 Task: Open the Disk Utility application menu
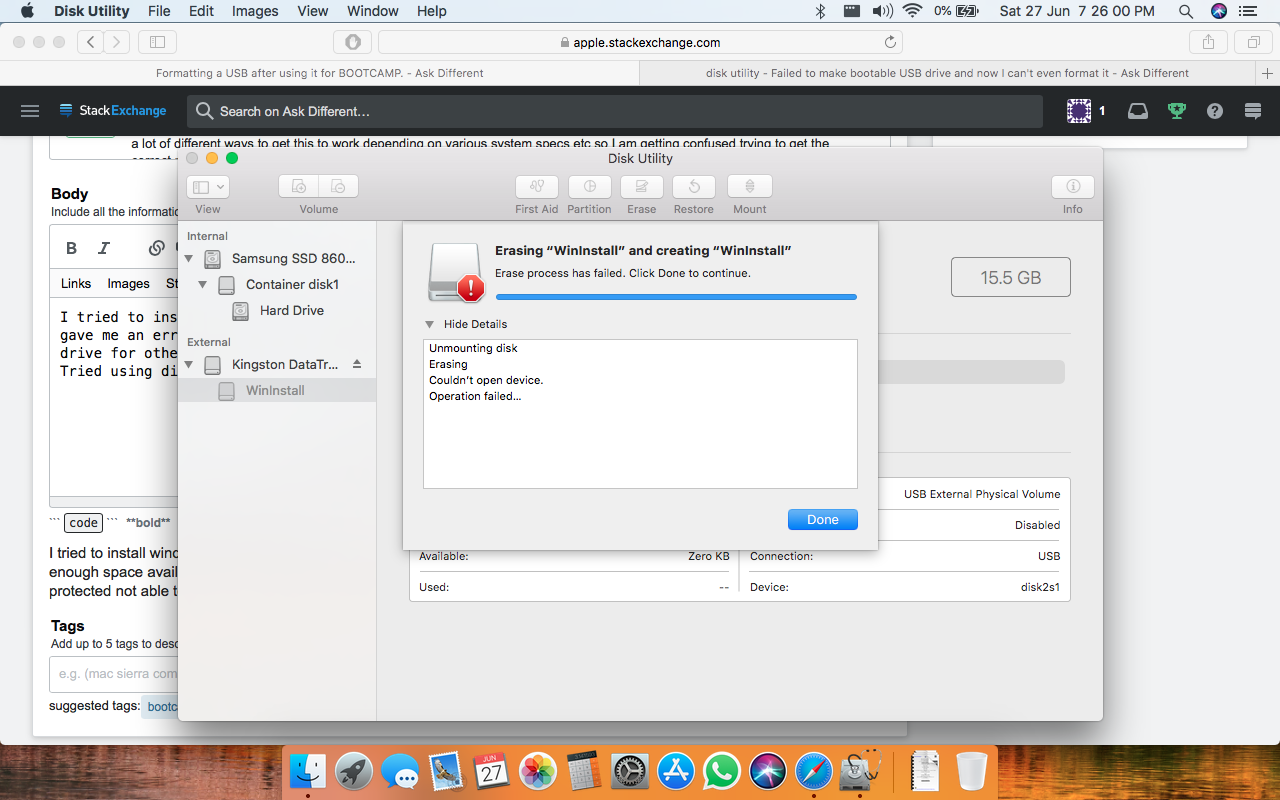(x=91, y=11)
